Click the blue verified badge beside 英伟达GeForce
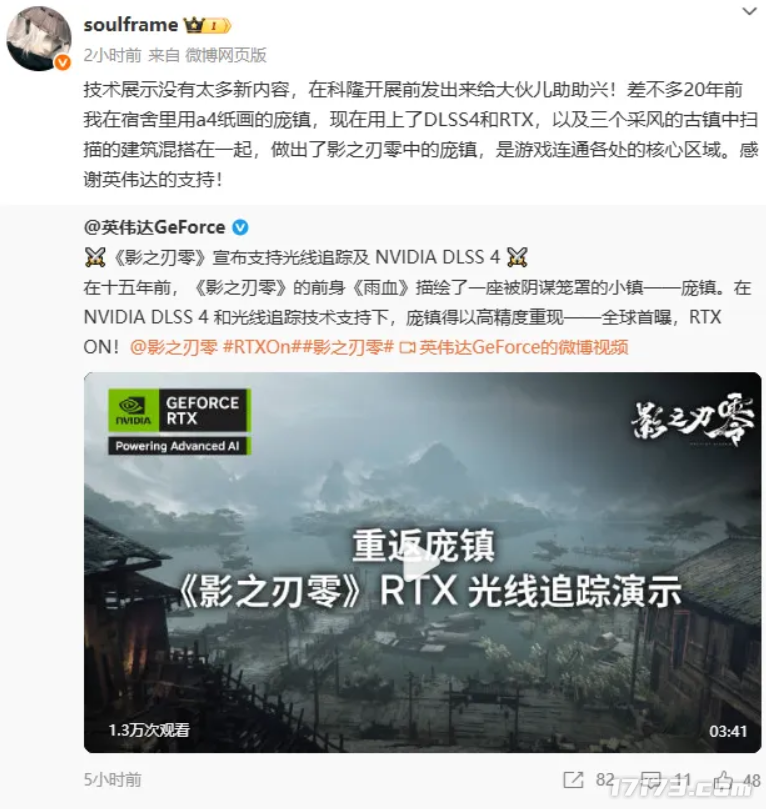766x809 pixels. coord(240,227)
